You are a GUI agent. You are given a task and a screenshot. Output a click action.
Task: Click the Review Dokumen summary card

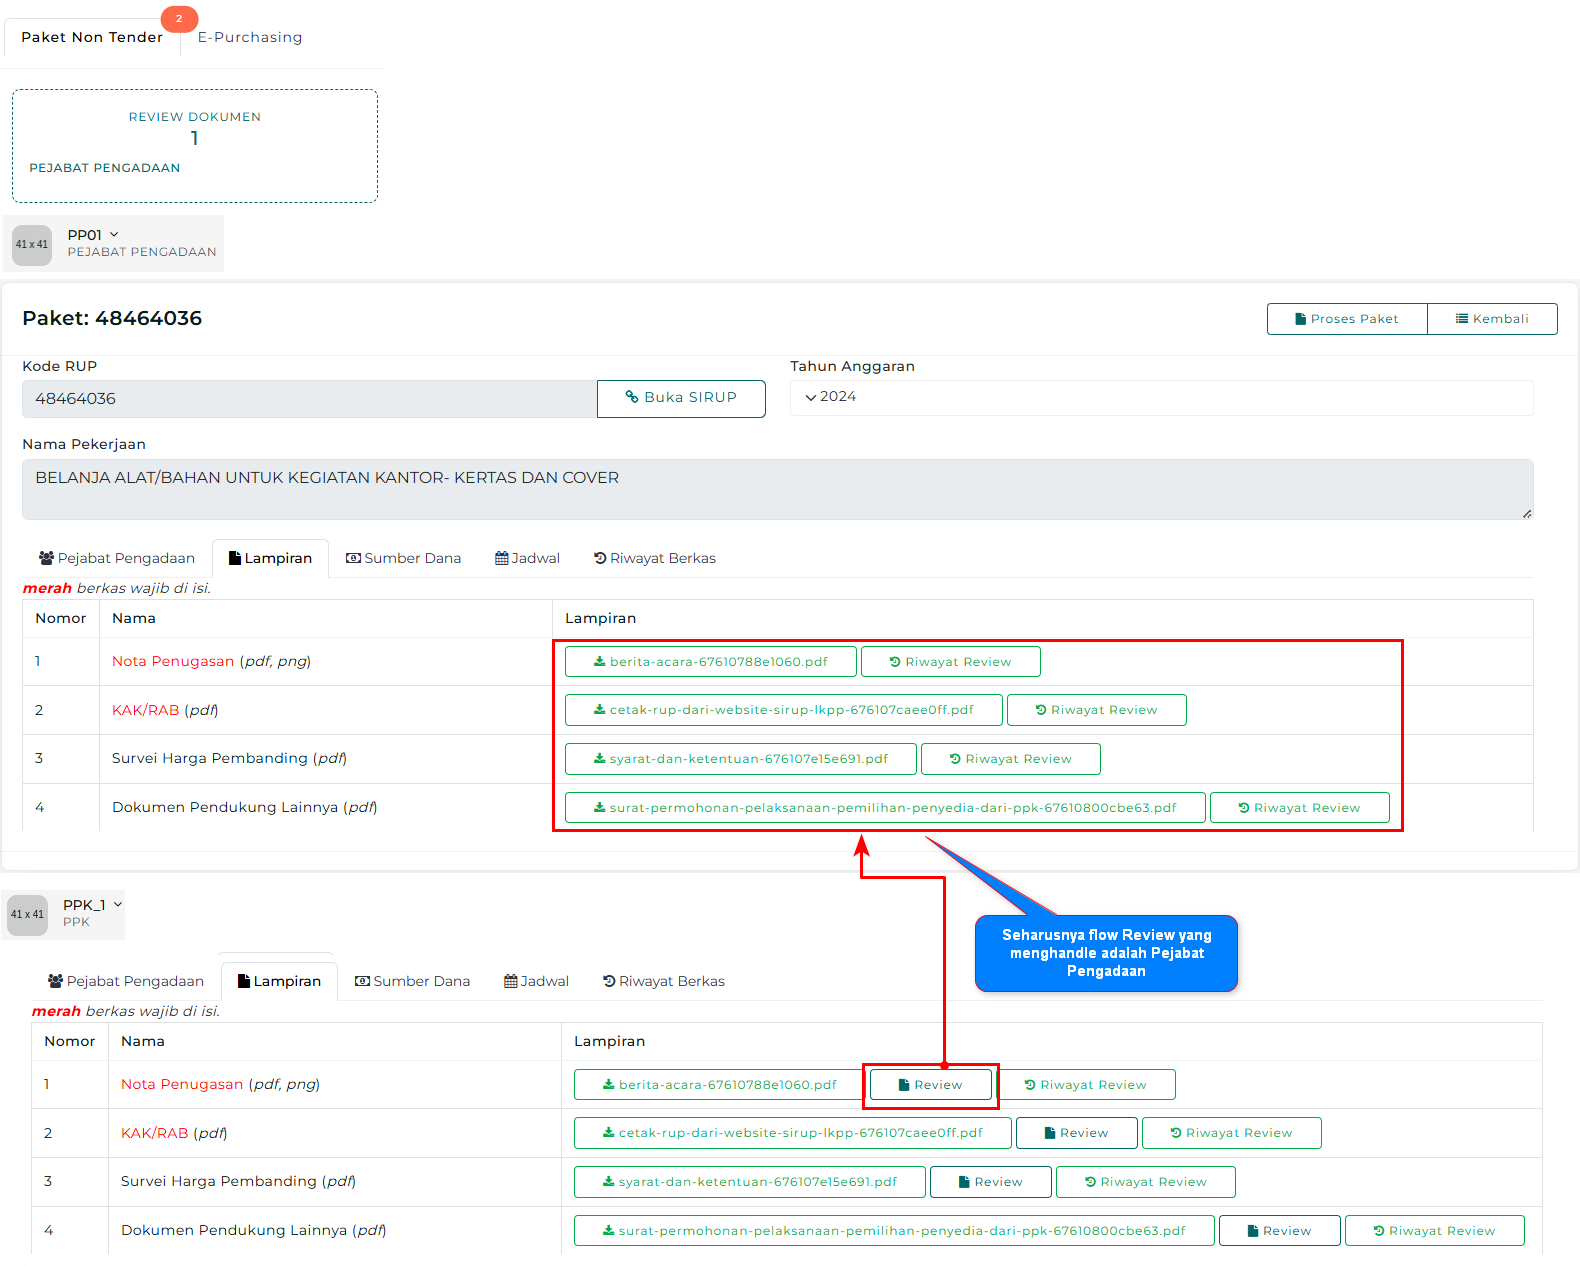[x=195, y=146]
